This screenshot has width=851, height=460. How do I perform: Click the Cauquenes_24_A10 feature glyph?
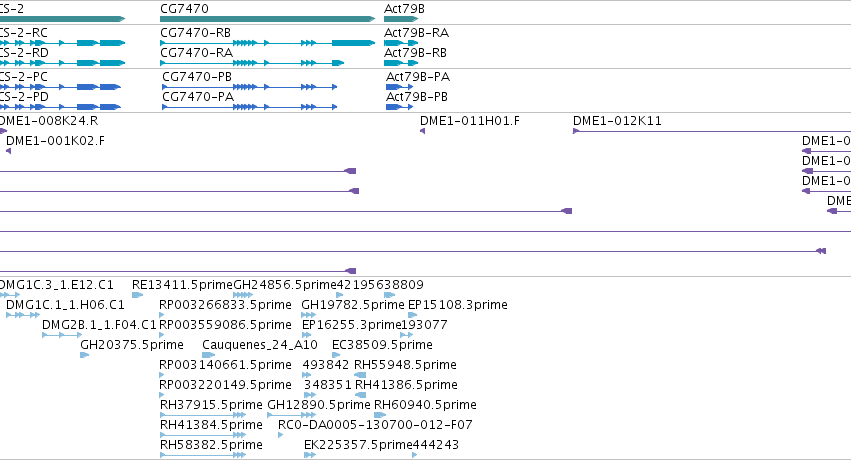[208, 355]
